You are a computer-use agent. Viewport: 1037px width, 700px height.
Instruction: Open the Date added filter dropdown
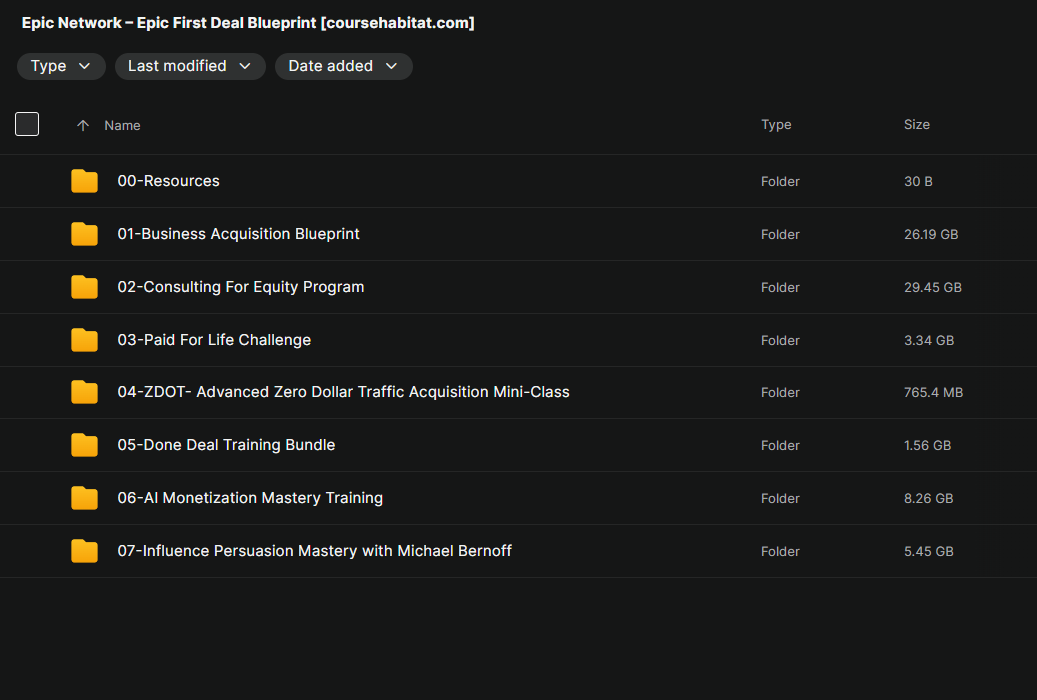click(x=343, y=66)
